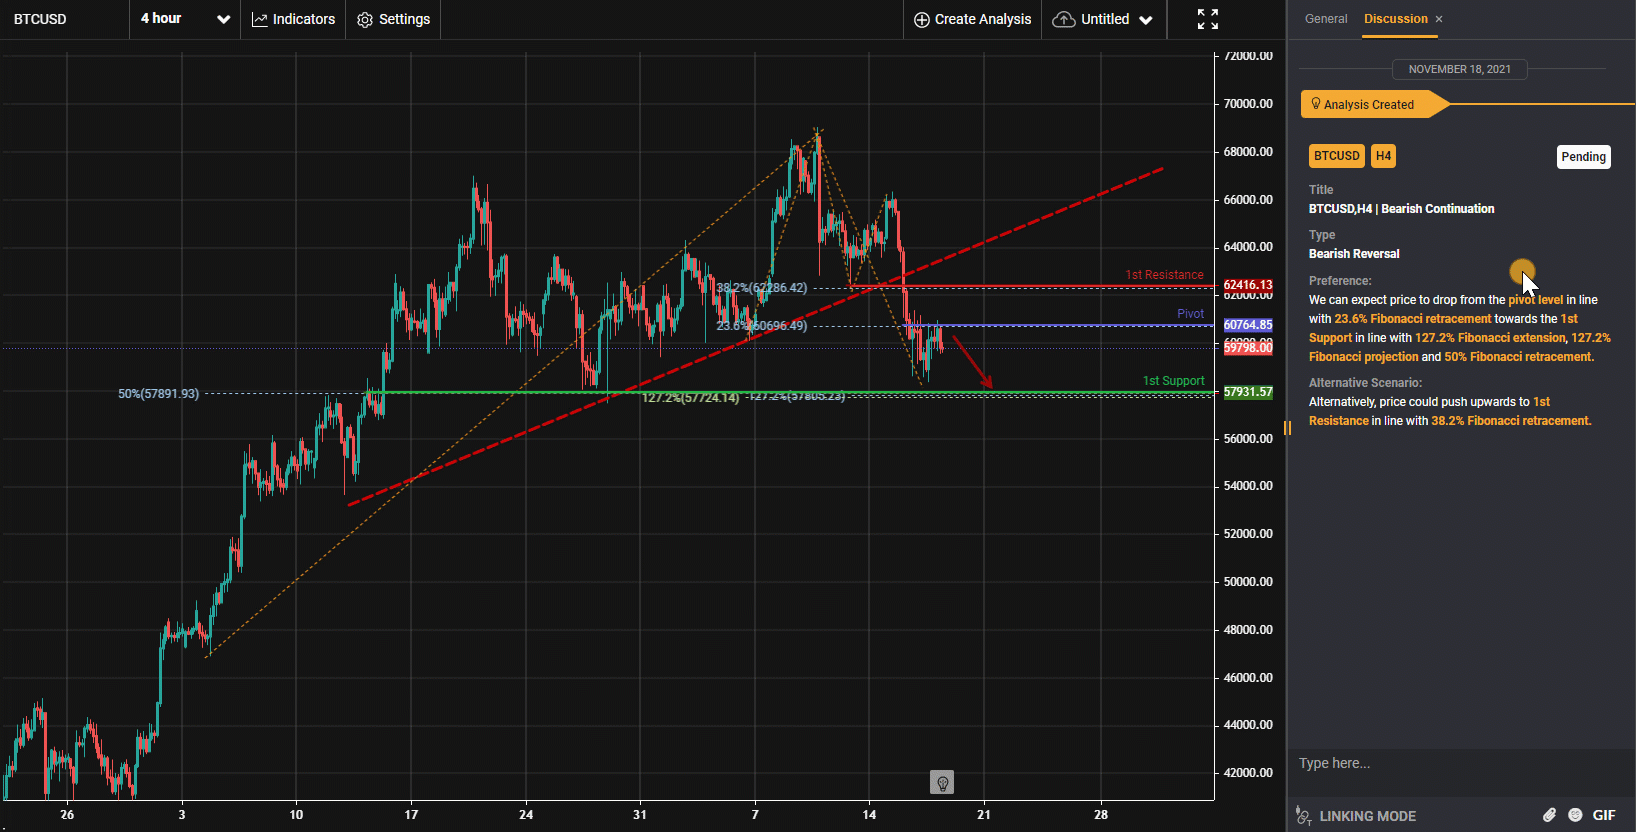Expand the 4 hour timeframe dropdown
Image resolution: width=1636 pixels, height=832 pixels.
pyautogui.click(x=185, y=19)
